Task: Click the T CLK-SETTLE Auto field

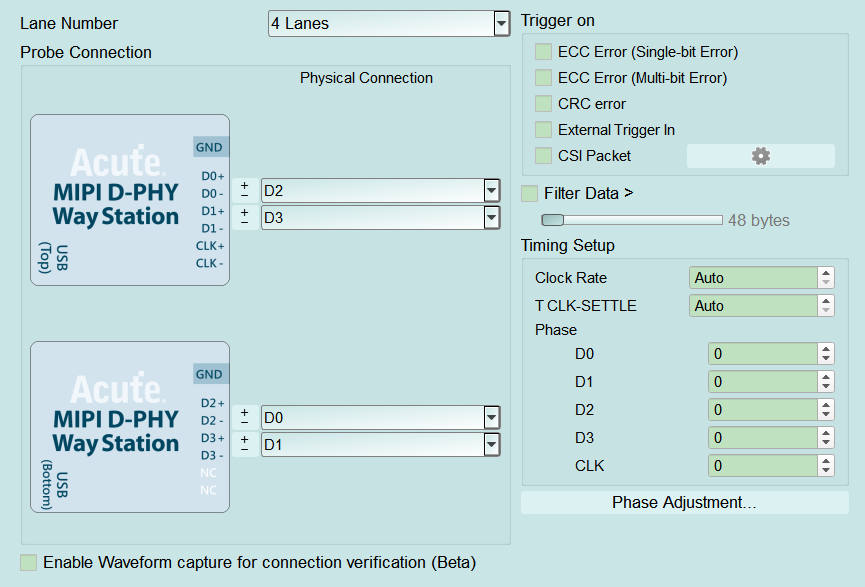Action: click(x=753, y=306)
